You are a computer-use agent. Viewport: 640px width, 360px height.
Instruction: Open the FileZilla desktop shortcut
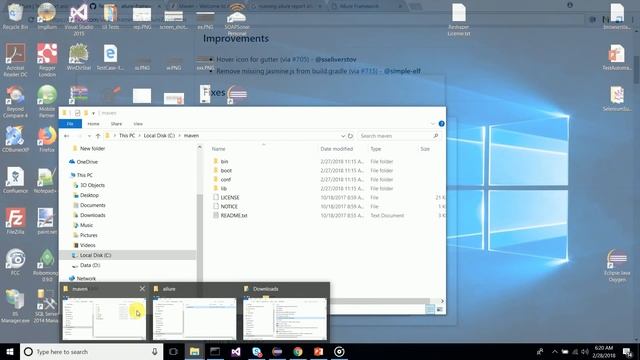pos(15,221)
